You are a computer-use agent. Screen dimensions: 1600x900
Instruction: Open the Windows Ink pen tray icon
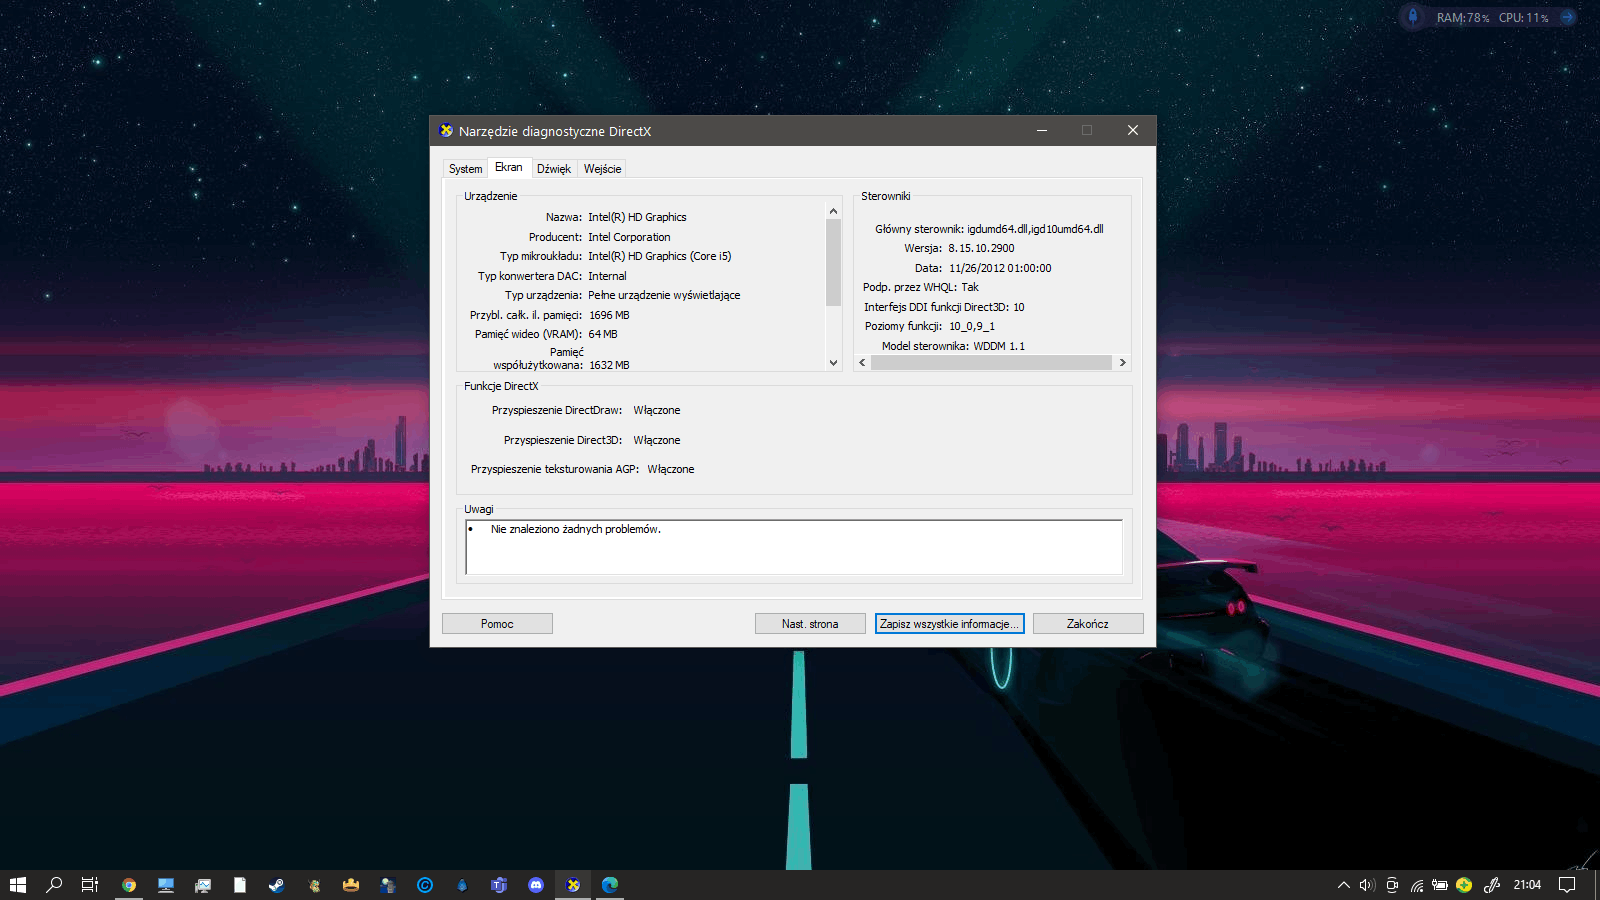pos(1491,885)
